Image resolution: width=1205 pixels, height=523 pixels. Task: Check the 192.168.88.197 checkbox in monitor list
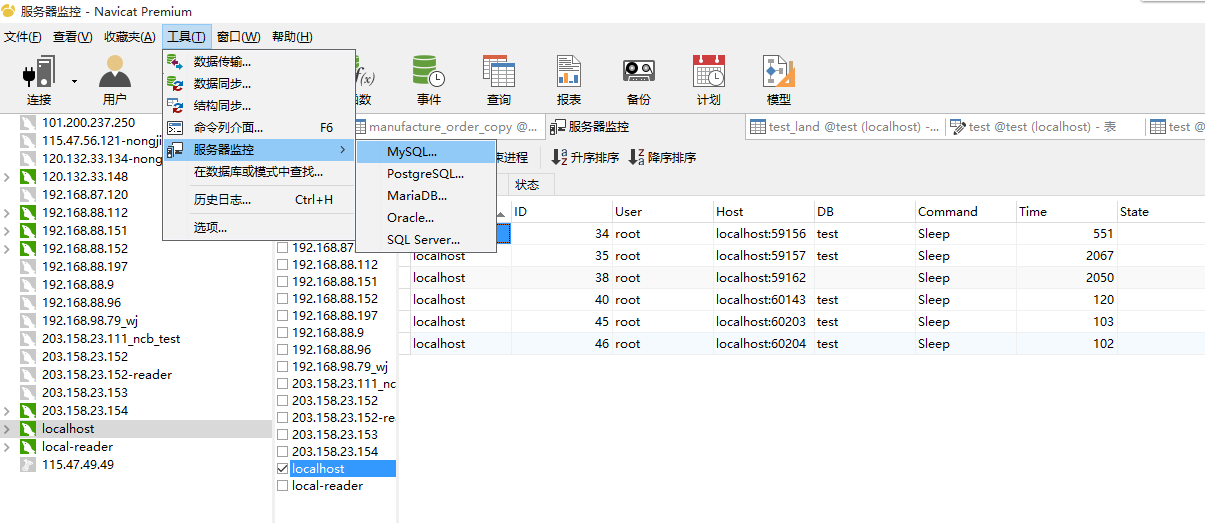tap(282, 316)
